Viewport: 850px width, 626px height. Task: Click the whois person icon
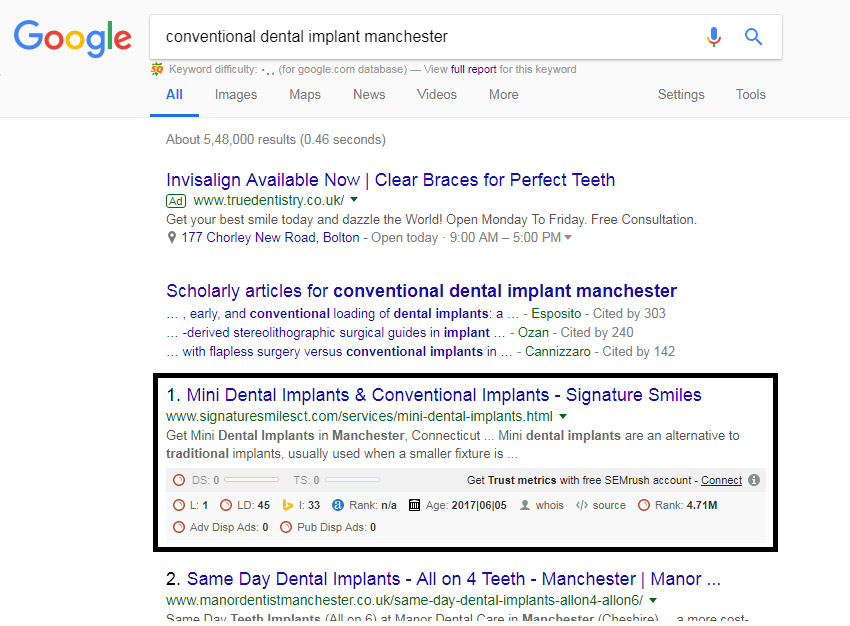(525, 505)
